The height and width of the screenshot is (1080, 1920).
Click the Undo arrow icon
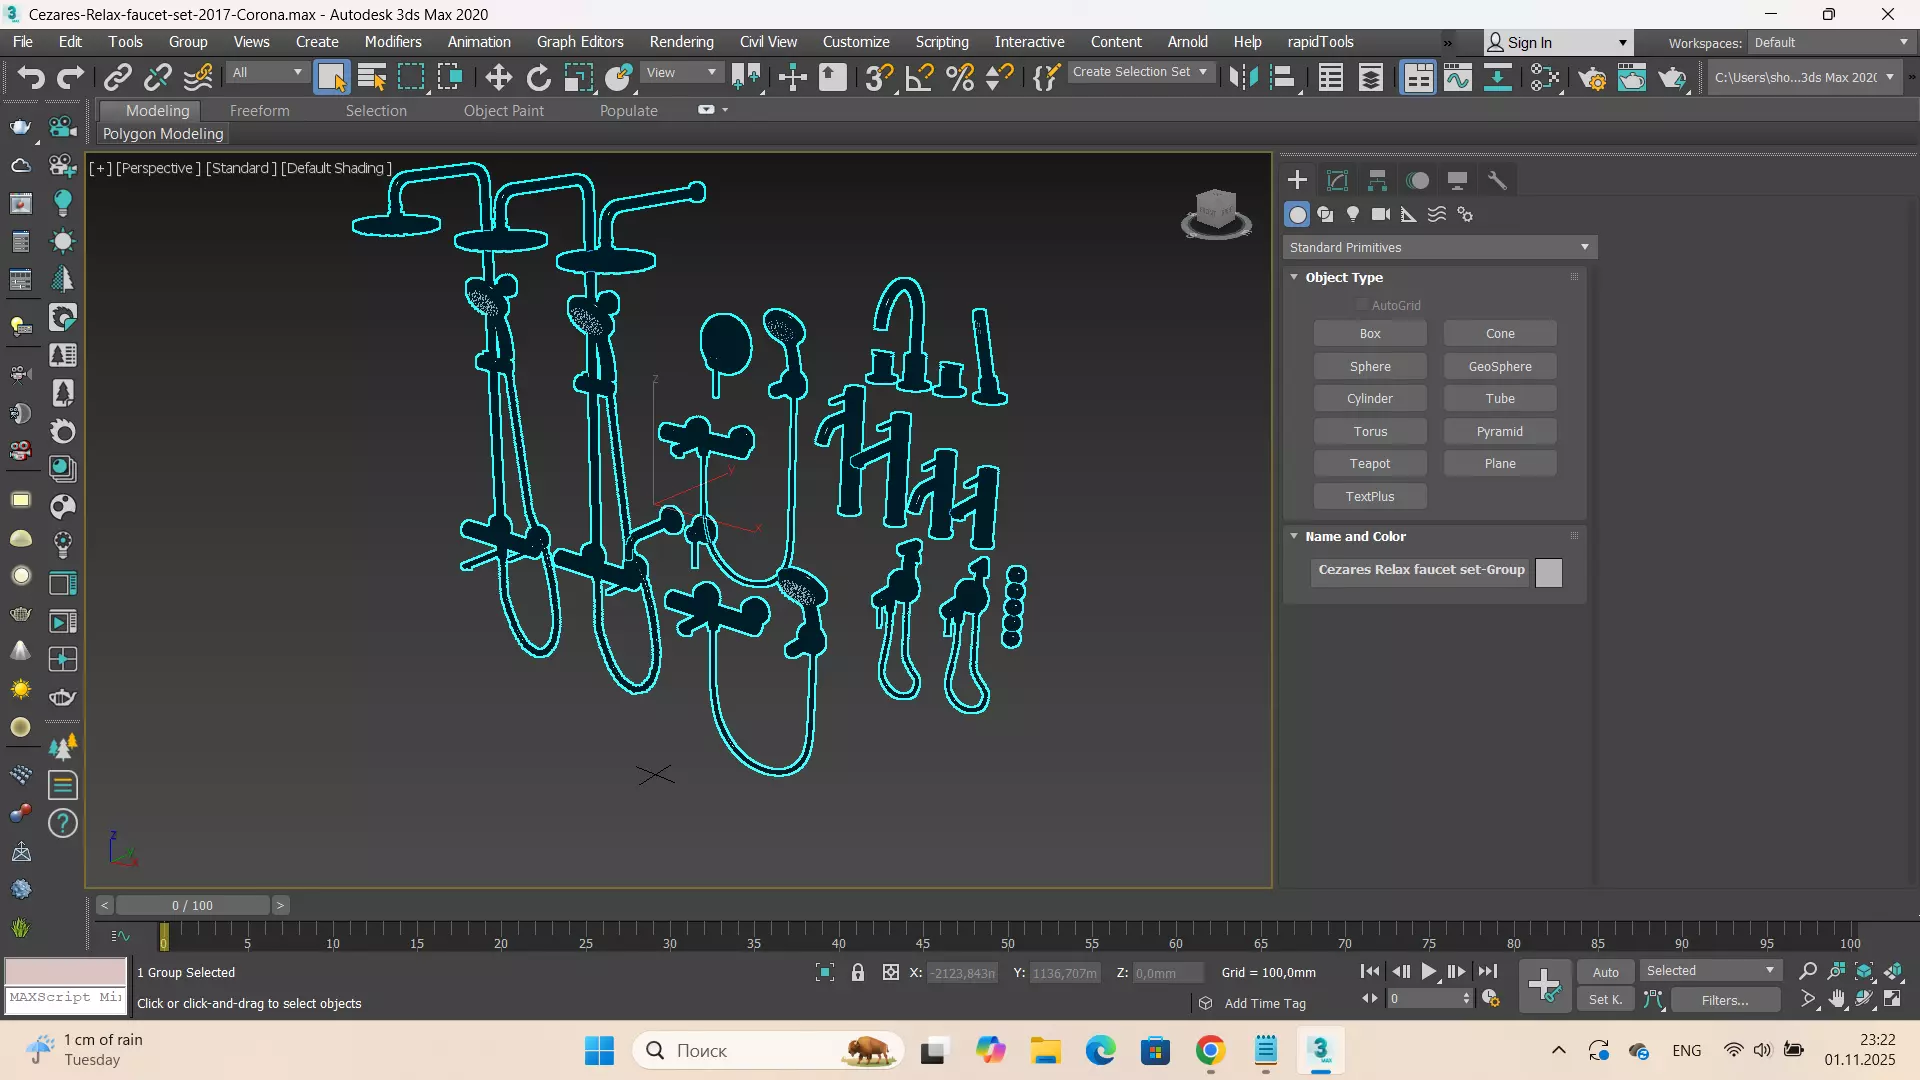click(x=30, y=77)
